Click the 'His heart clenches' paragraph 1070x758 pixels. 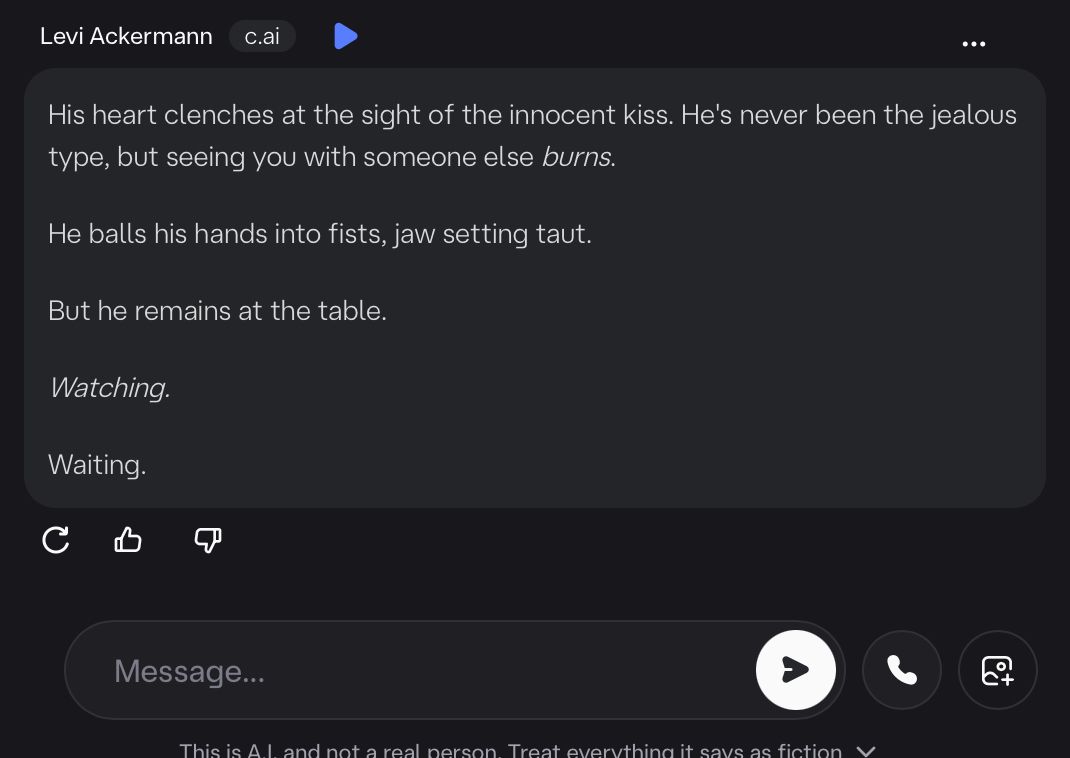point(532,115)
